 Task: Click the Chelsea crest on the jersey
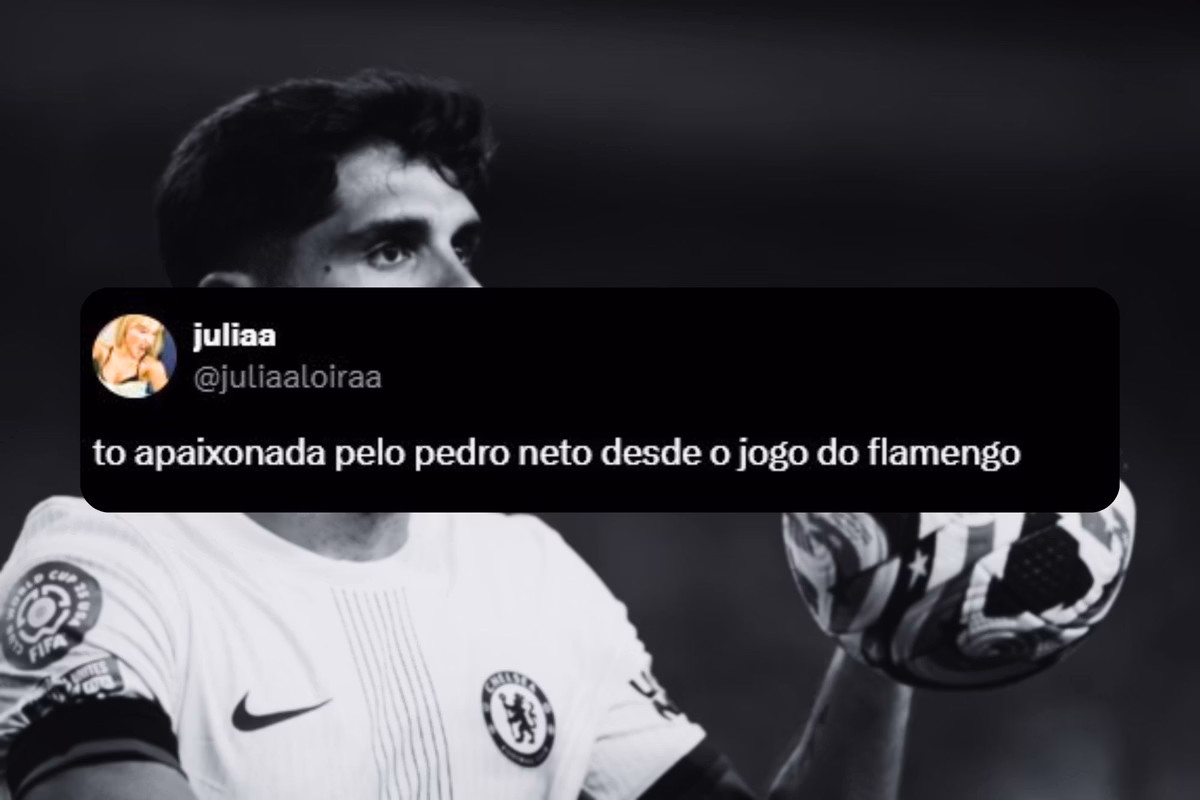click(x=520, y=718)
